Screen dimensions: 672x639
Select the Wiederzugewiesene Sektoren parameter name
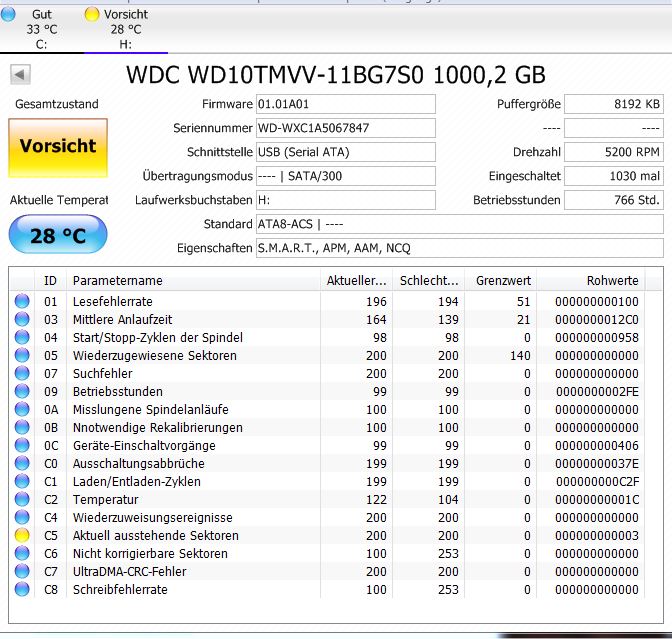155,356
